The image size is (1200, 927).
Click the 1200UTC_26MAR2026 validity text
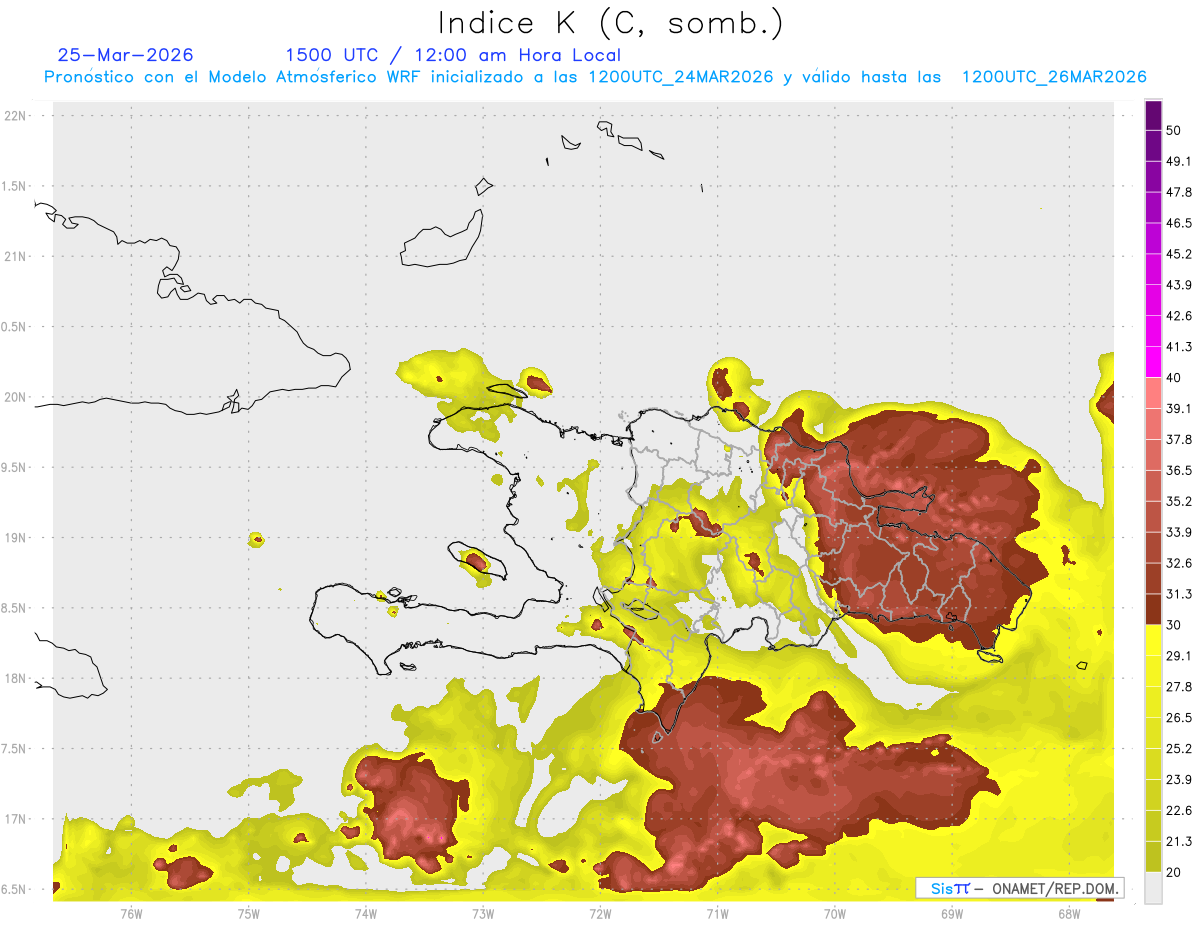1054,77
